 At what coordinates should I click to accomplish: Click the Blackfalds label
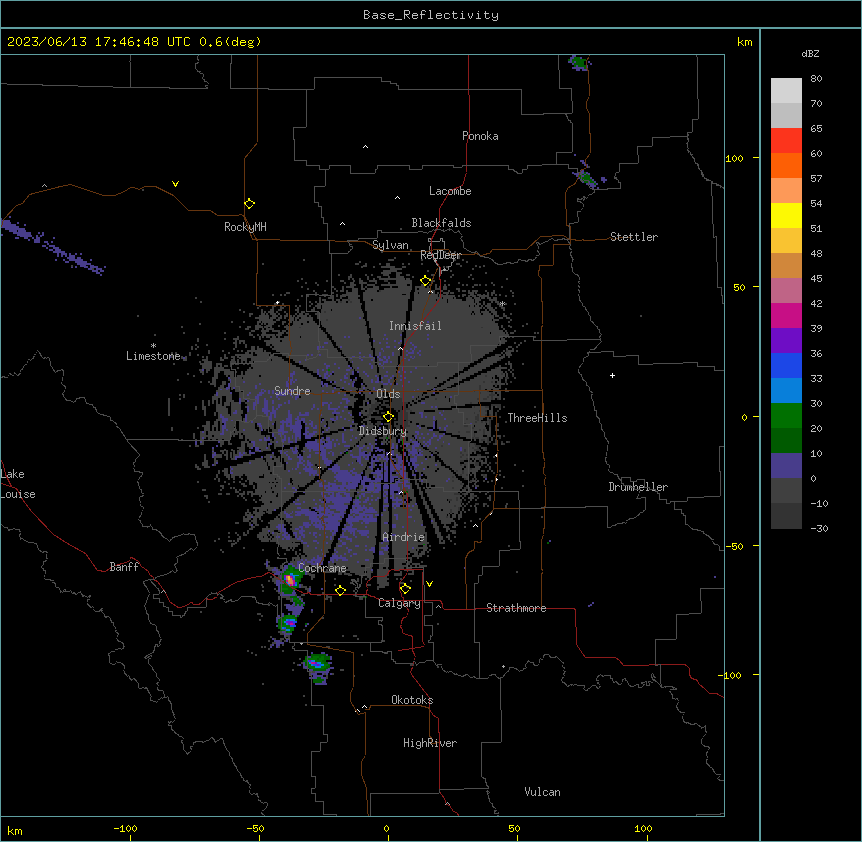441,223
